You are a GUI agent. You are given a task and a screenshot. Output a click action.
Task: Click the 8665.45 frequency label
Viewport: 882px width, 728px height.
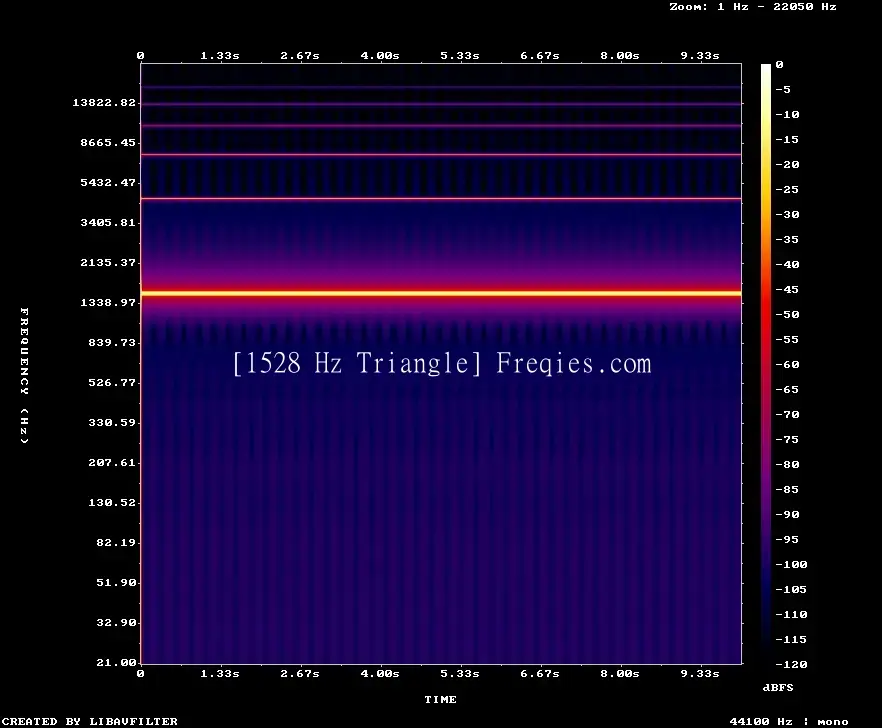click(x=108, y=142)
